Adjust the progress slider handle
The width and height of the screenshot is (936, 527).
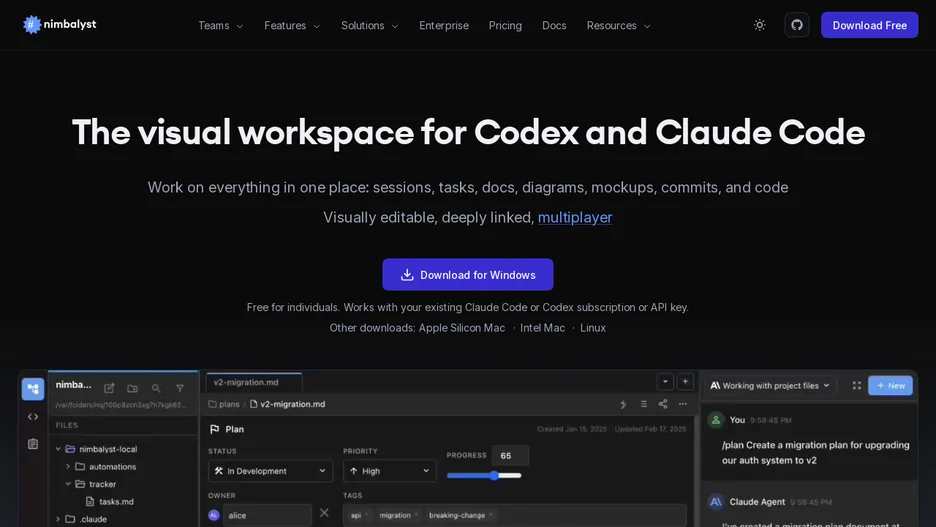point(494,476)
